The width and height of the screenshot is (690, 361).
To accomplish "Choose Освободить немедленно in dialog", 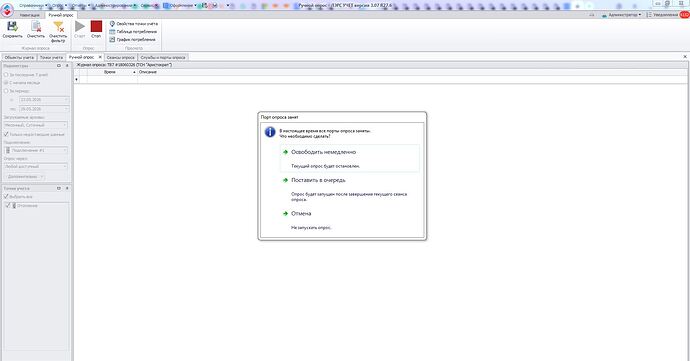I will 349,158.
